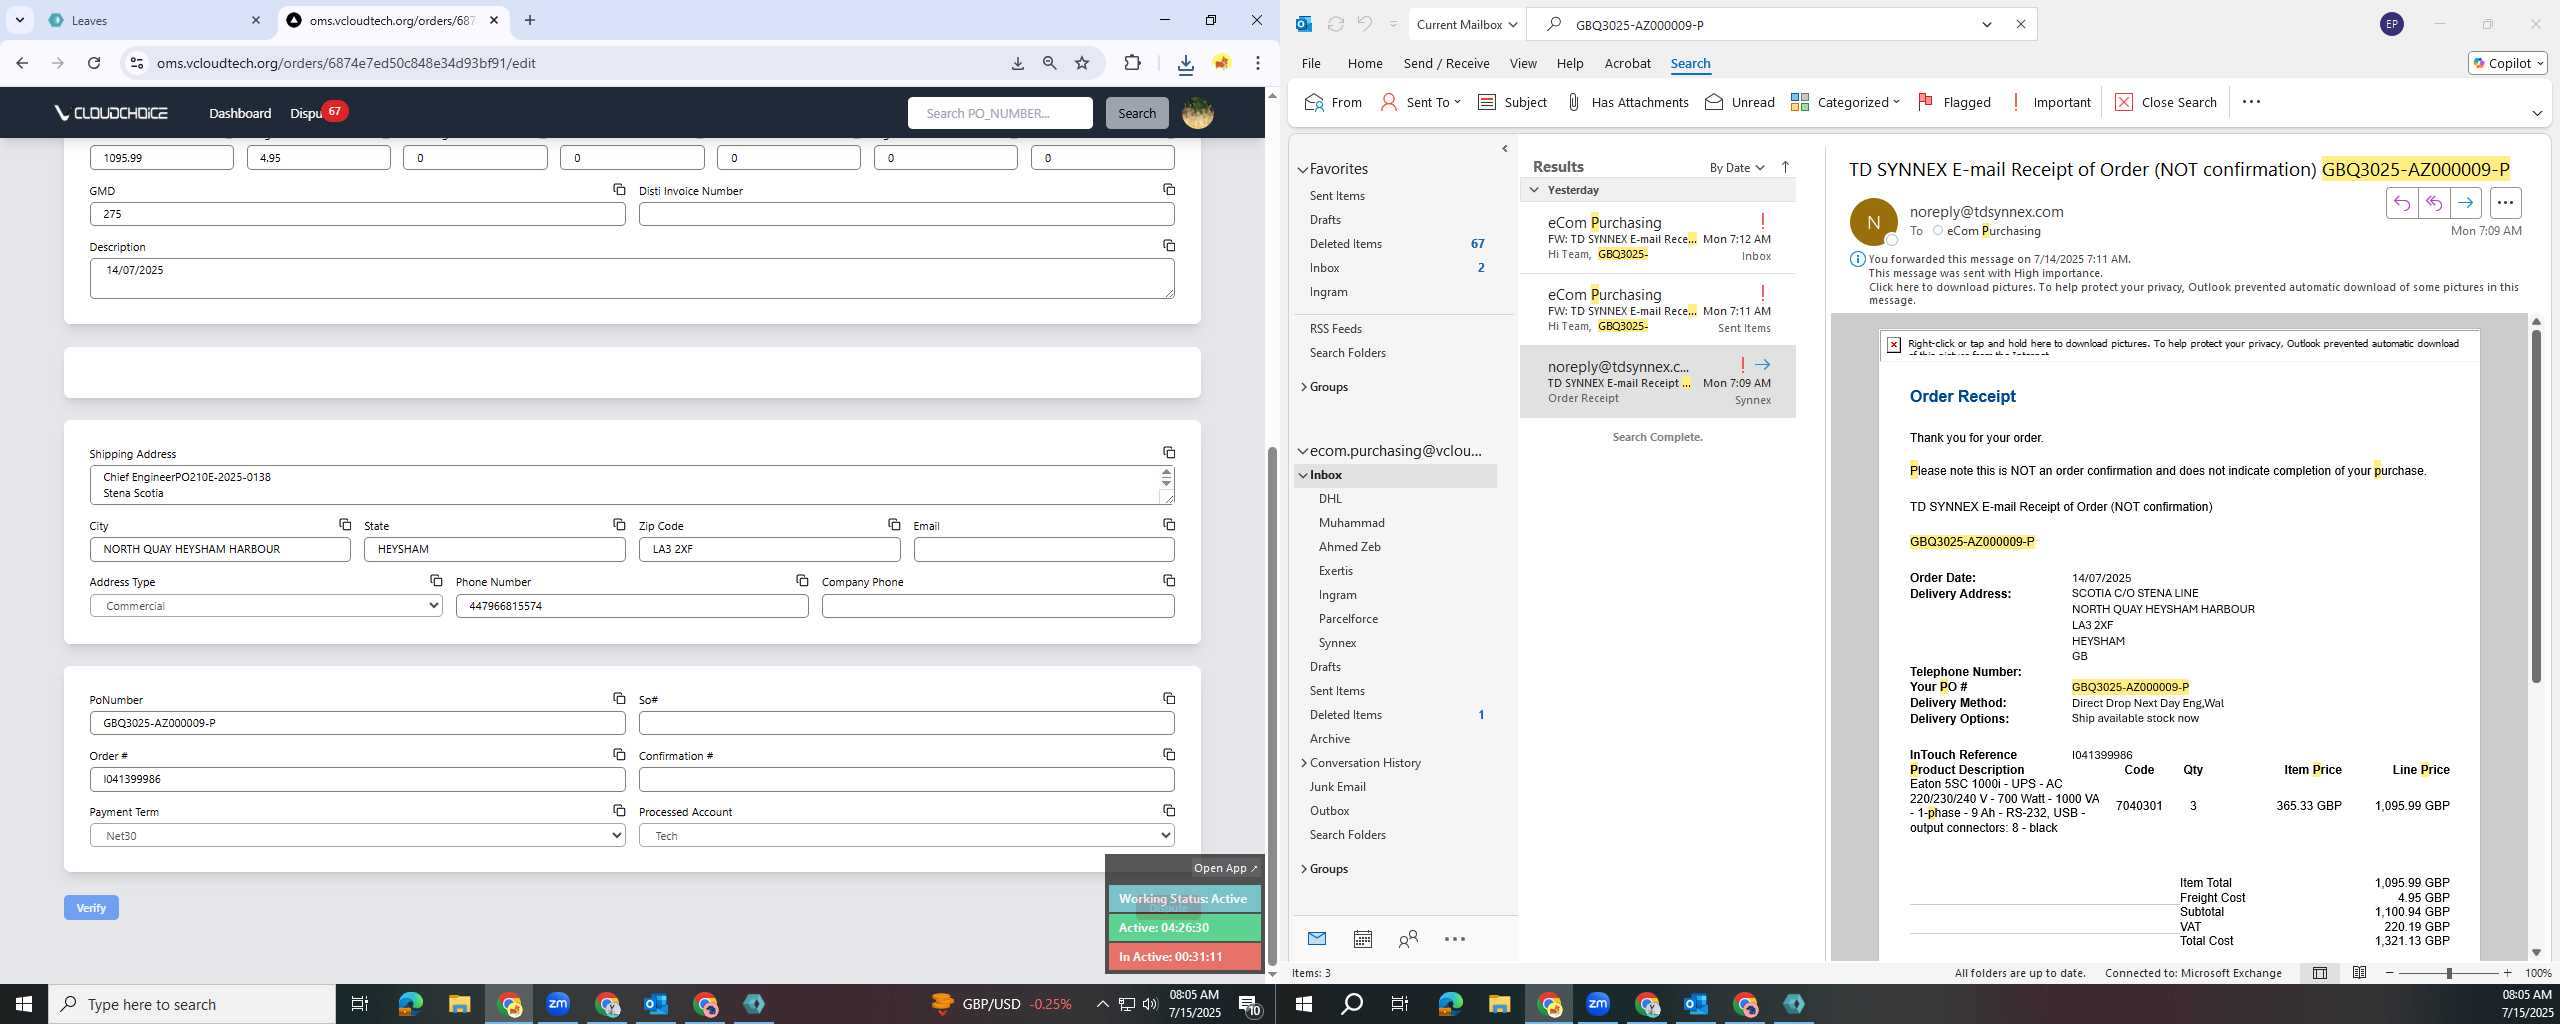Open Zoom from the left taskbar
Image resolution: width=2560 pixels, height=1024 pixels.
pyautogui.click(x=558, y=1004)
